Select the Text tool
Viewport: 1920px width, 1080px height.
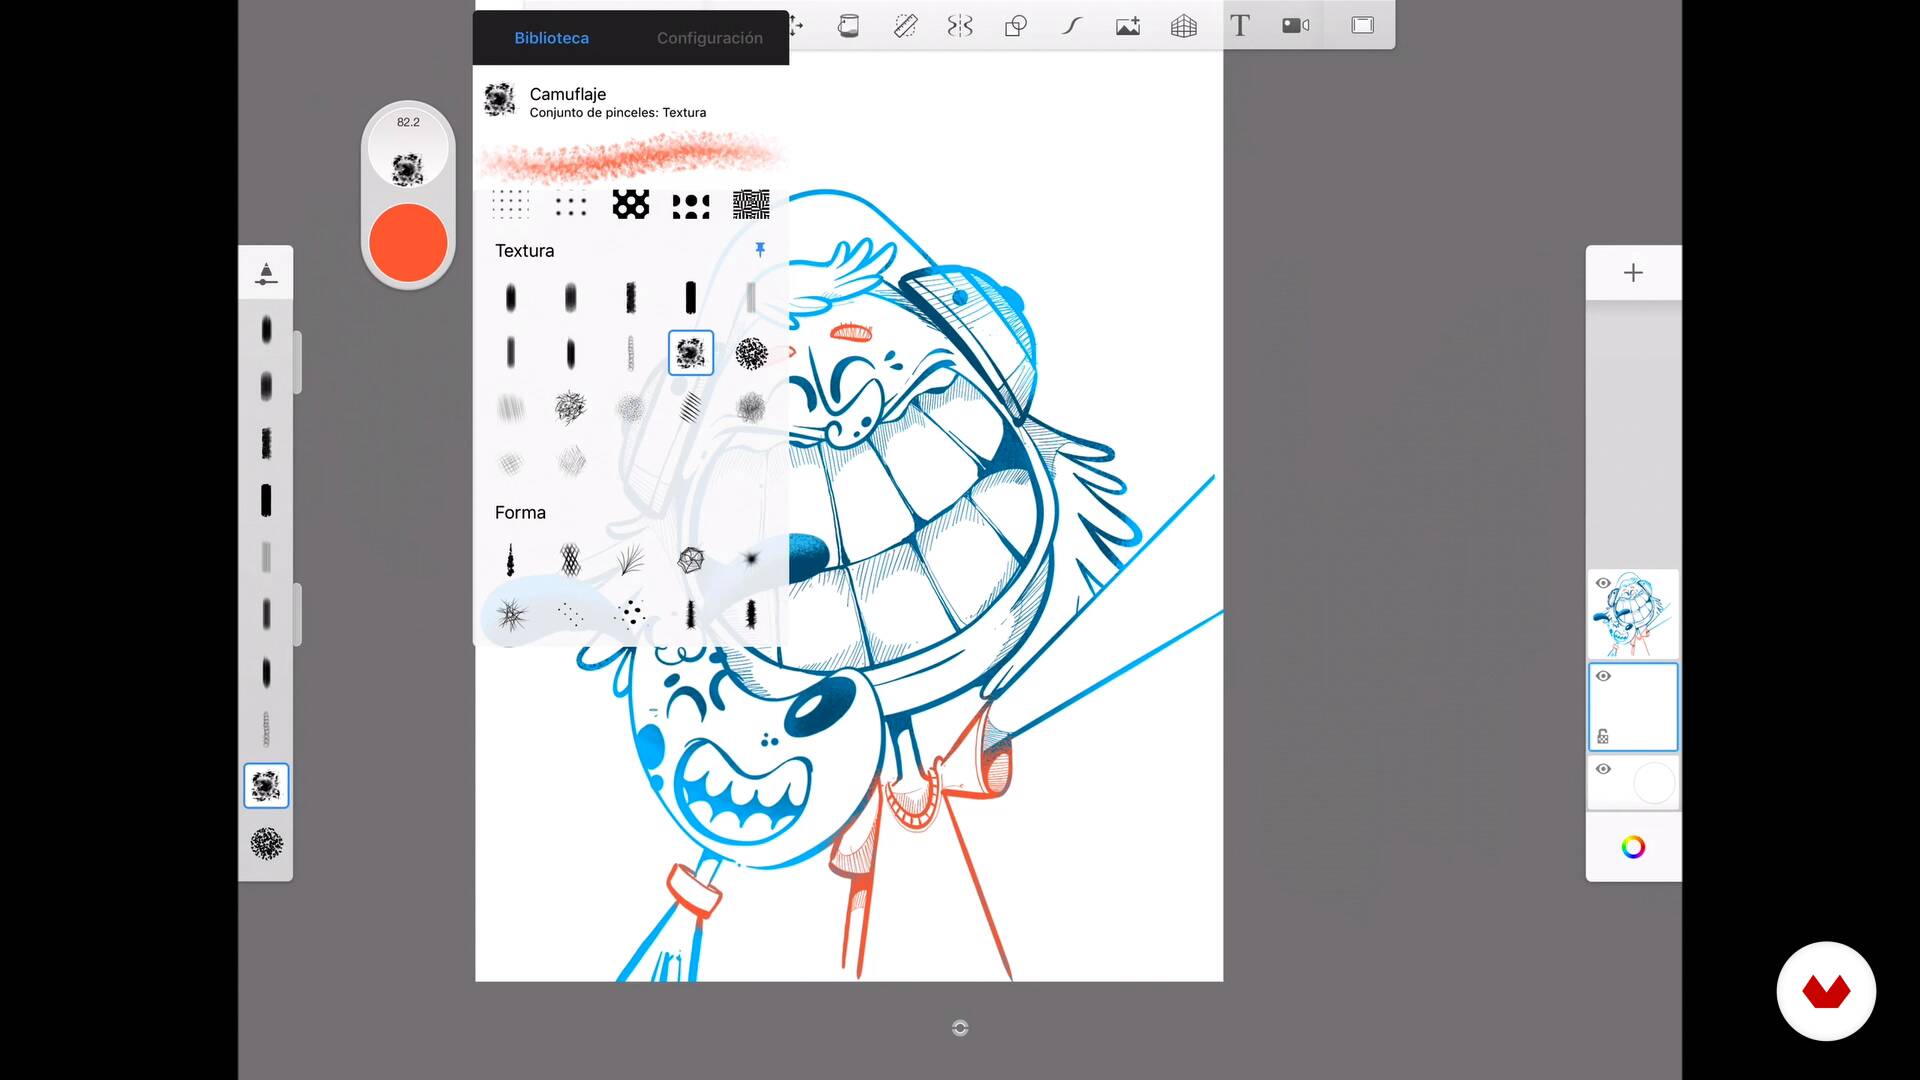[1240, 26]
